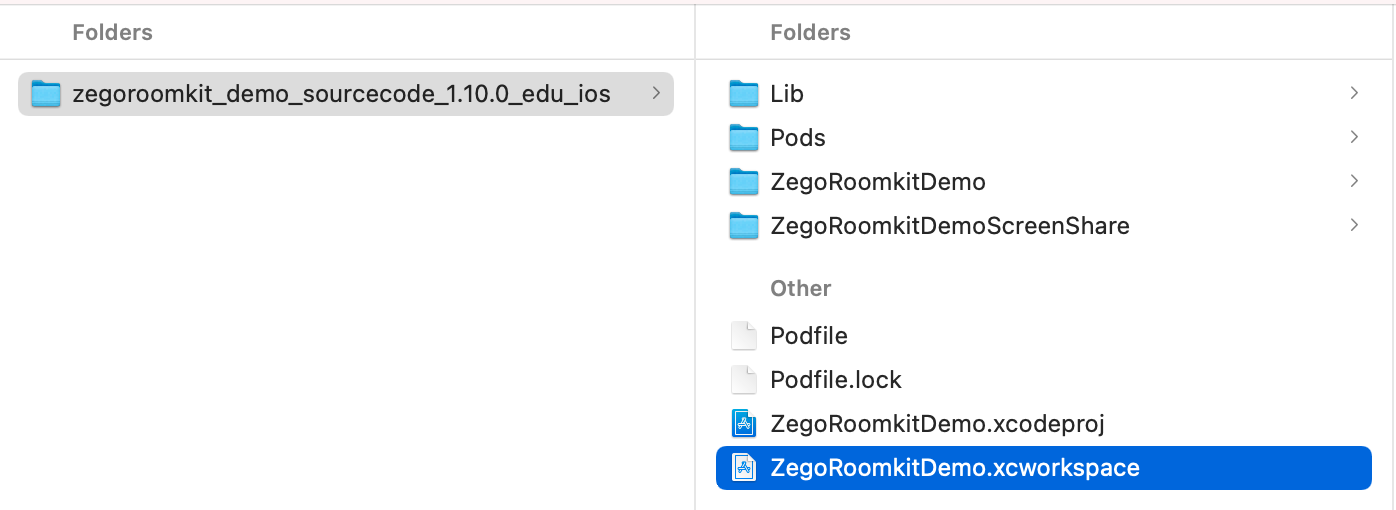Click the right column Folders header
Viewport: 1396px width, 510px height.
(810, 32)
